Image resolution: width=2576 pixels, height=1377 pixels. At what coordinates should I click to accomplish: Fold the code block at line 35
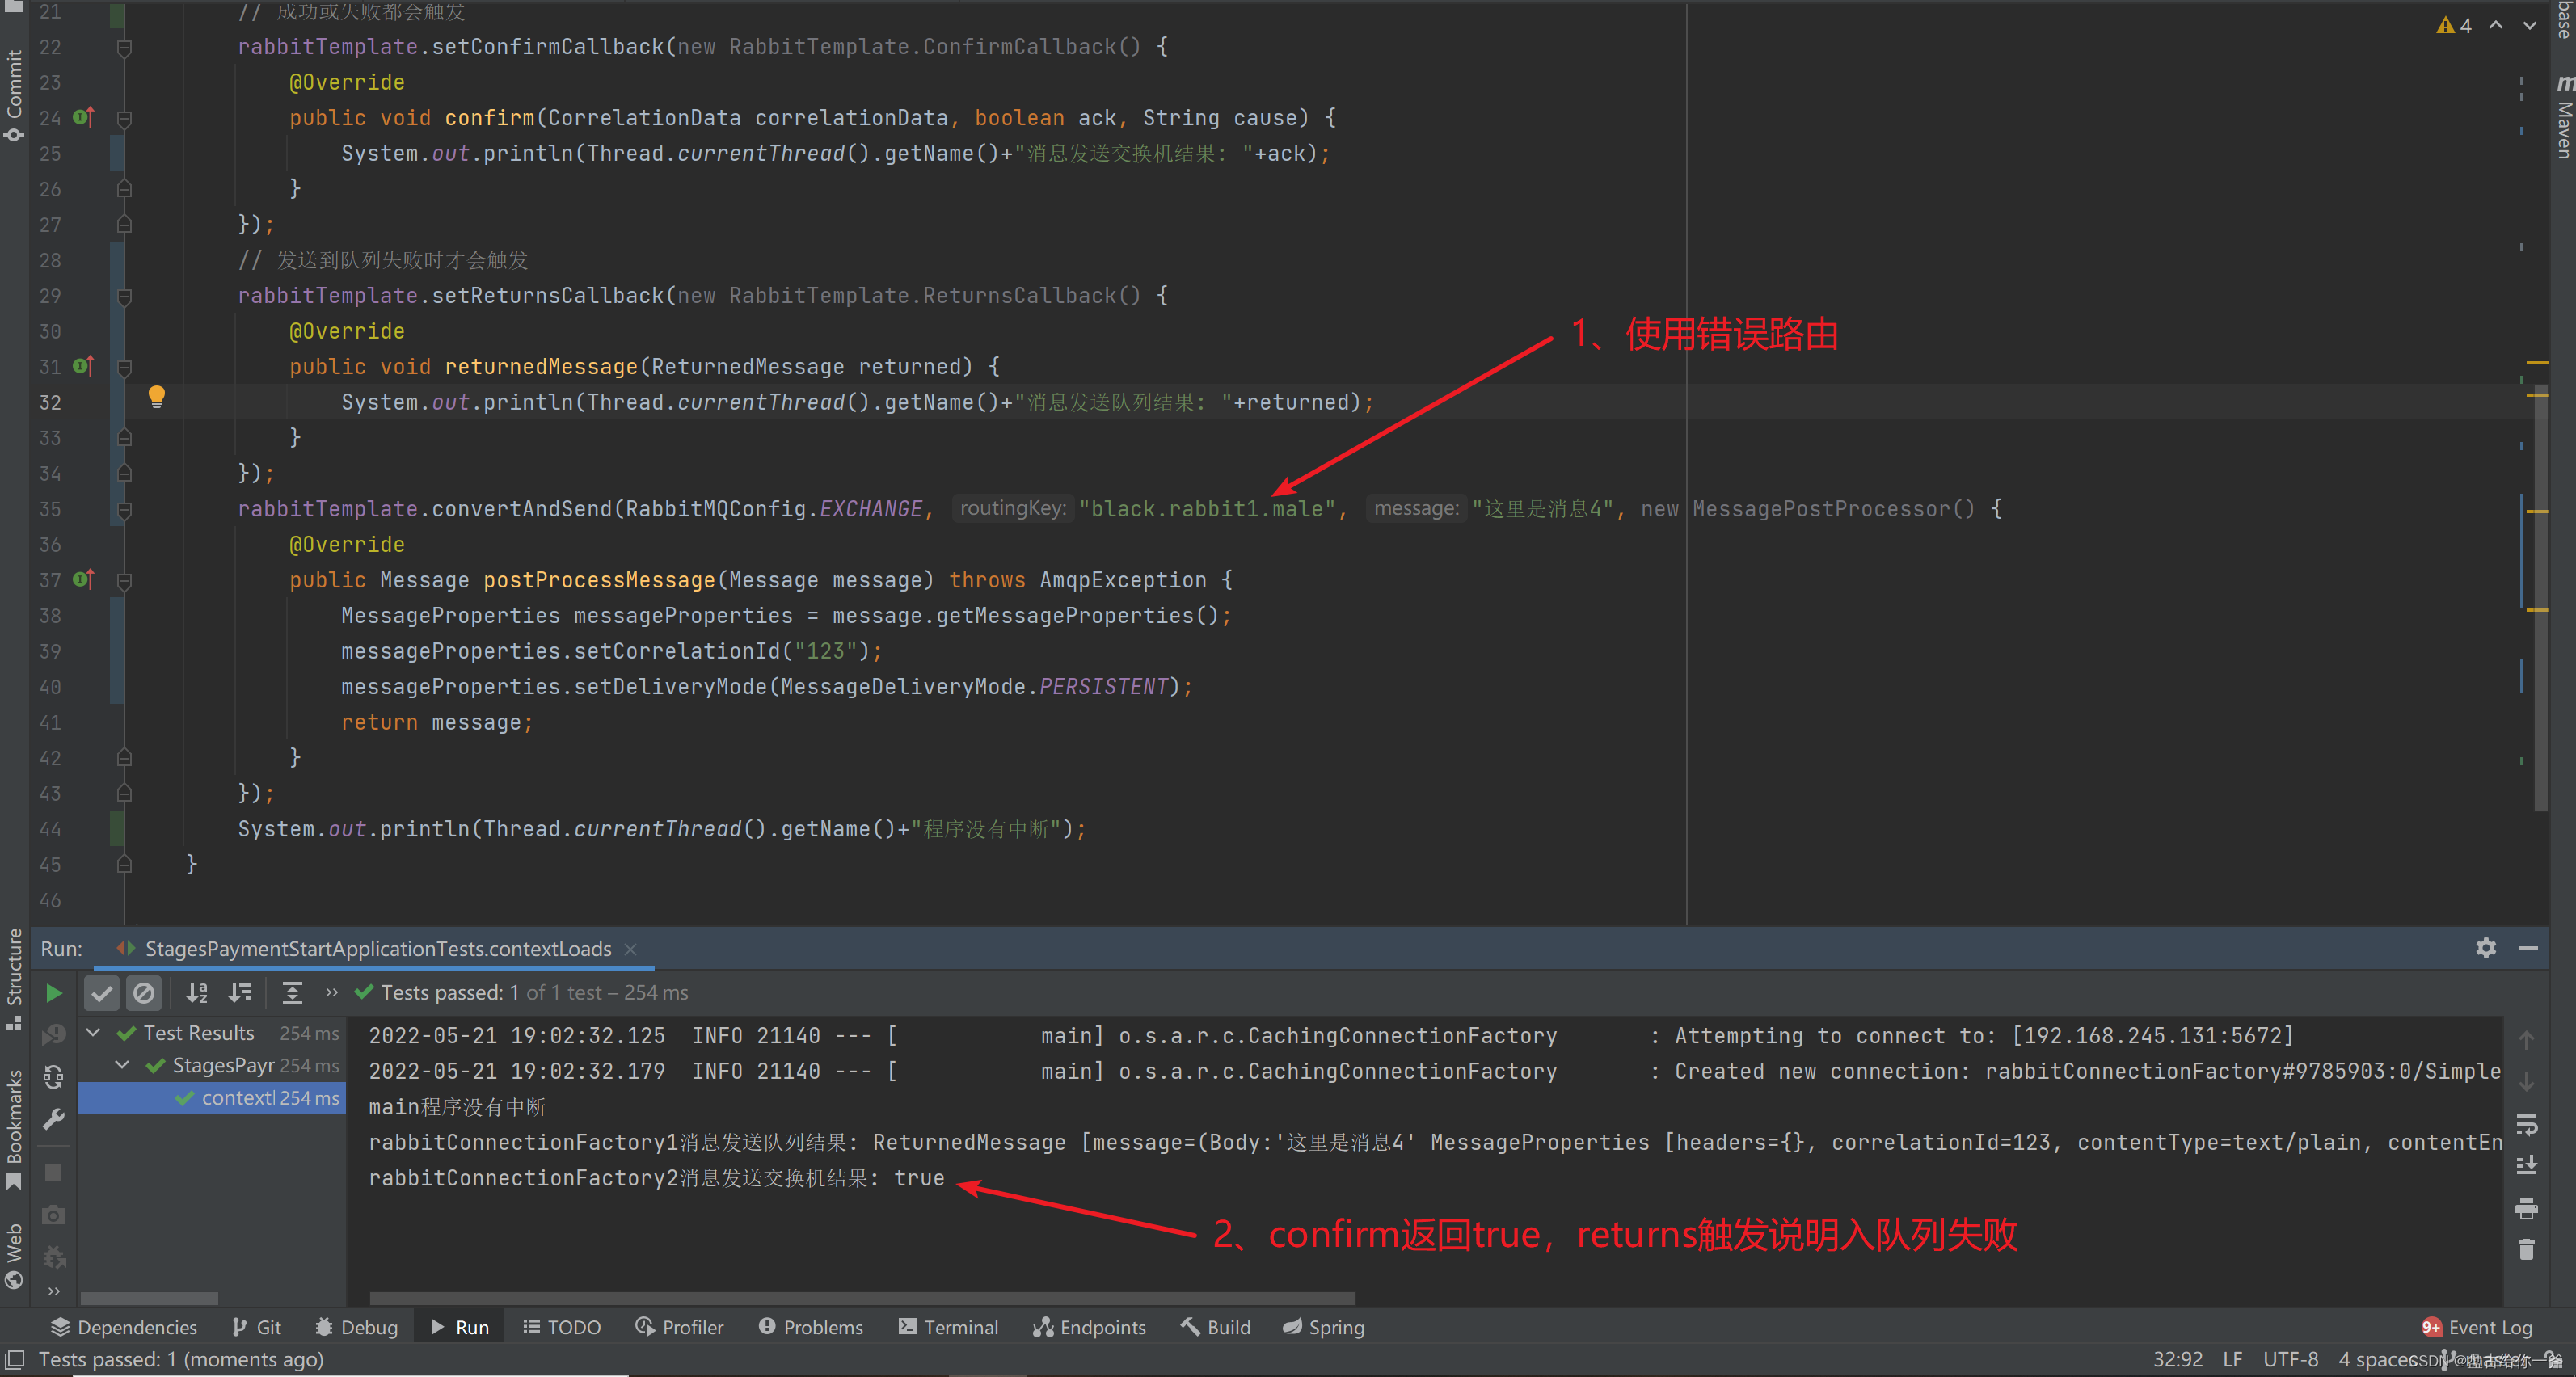[124, 509]
